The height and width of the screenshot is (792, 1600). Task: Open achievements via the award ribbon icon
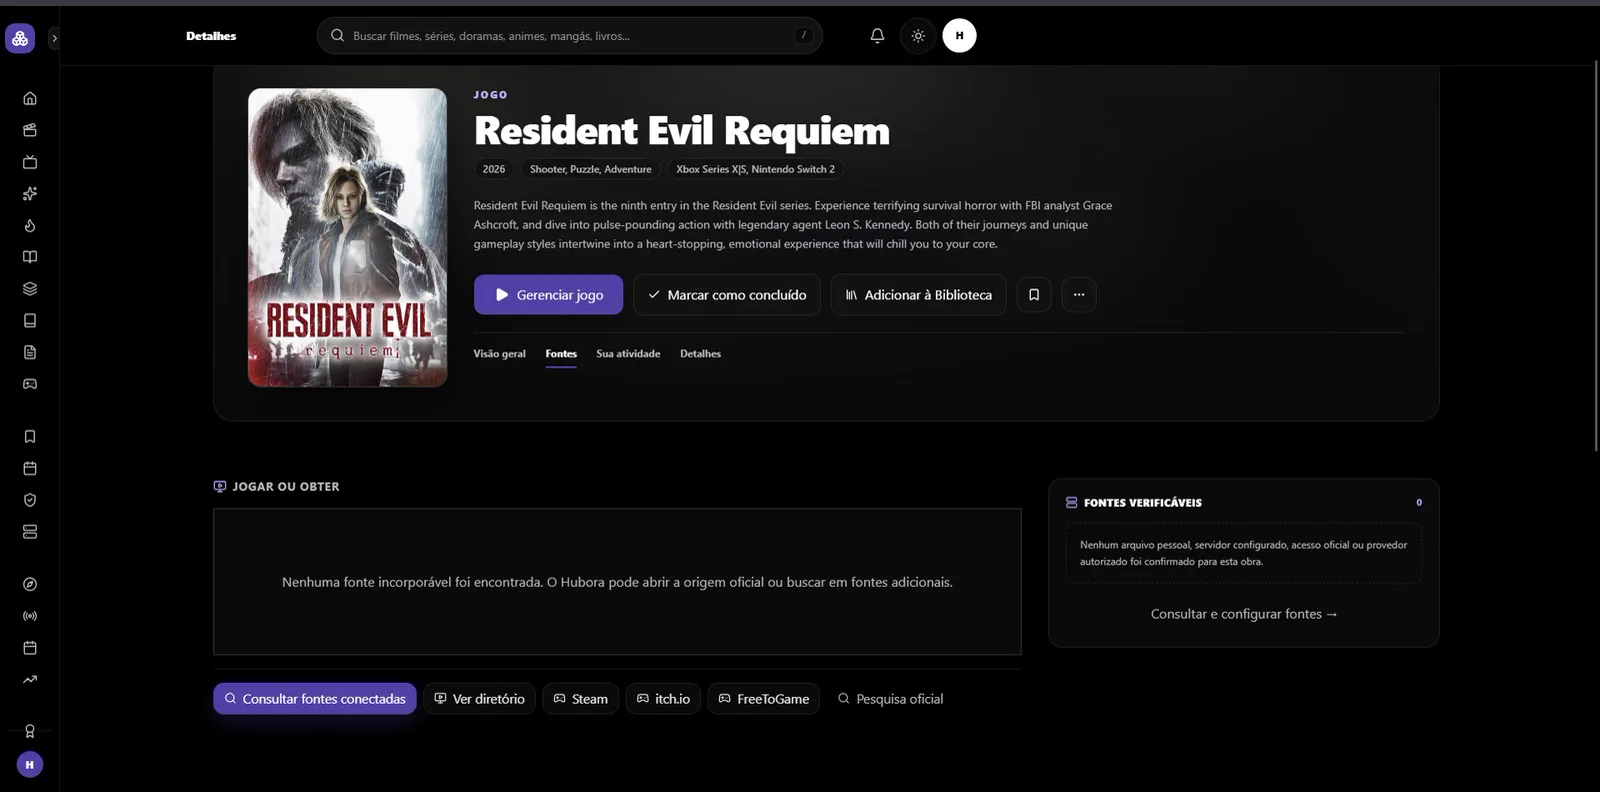[x=30, y=731]
